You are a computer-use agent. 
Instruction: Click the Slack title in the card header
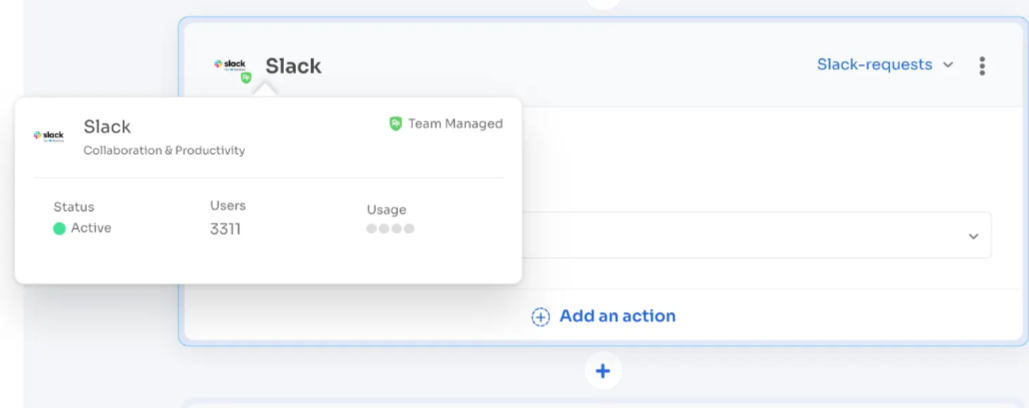293,66
